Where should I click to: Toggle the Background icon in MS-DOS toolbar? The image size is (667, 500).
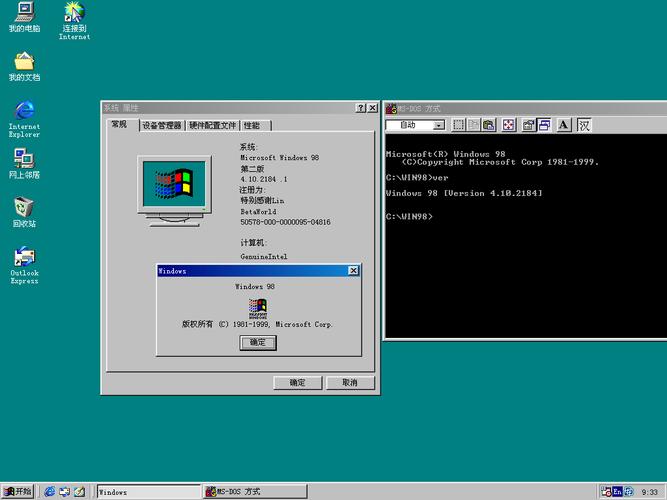pos(544,125)
